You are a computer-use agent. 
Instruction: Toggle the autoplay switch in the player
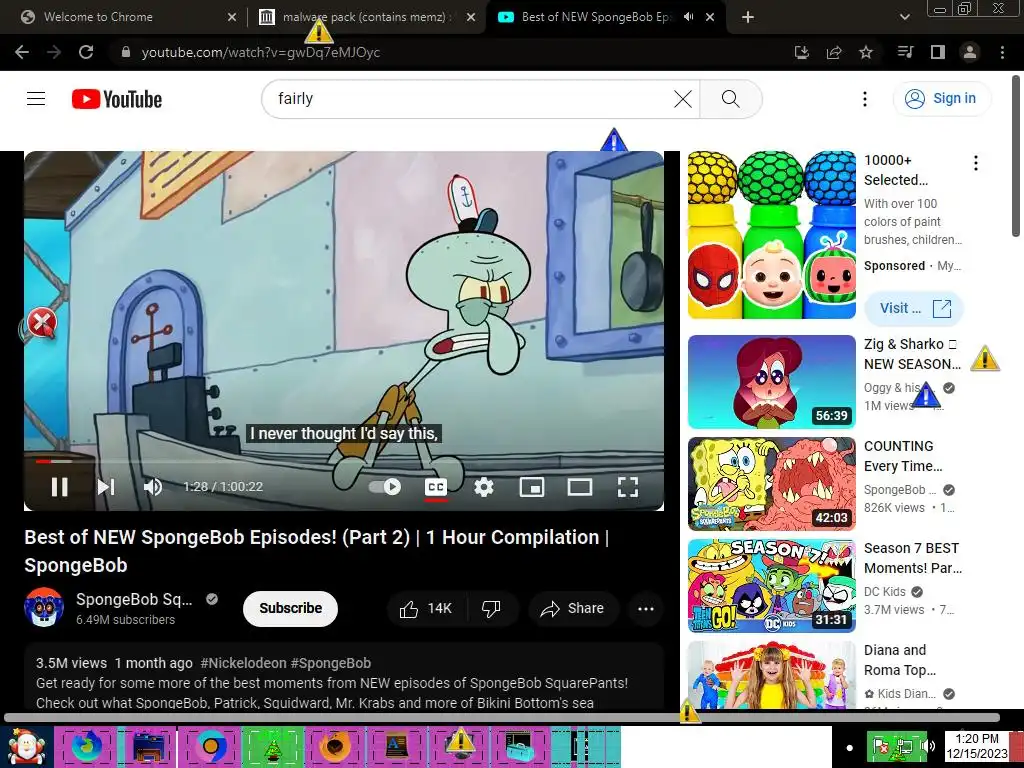click(385, 487)
